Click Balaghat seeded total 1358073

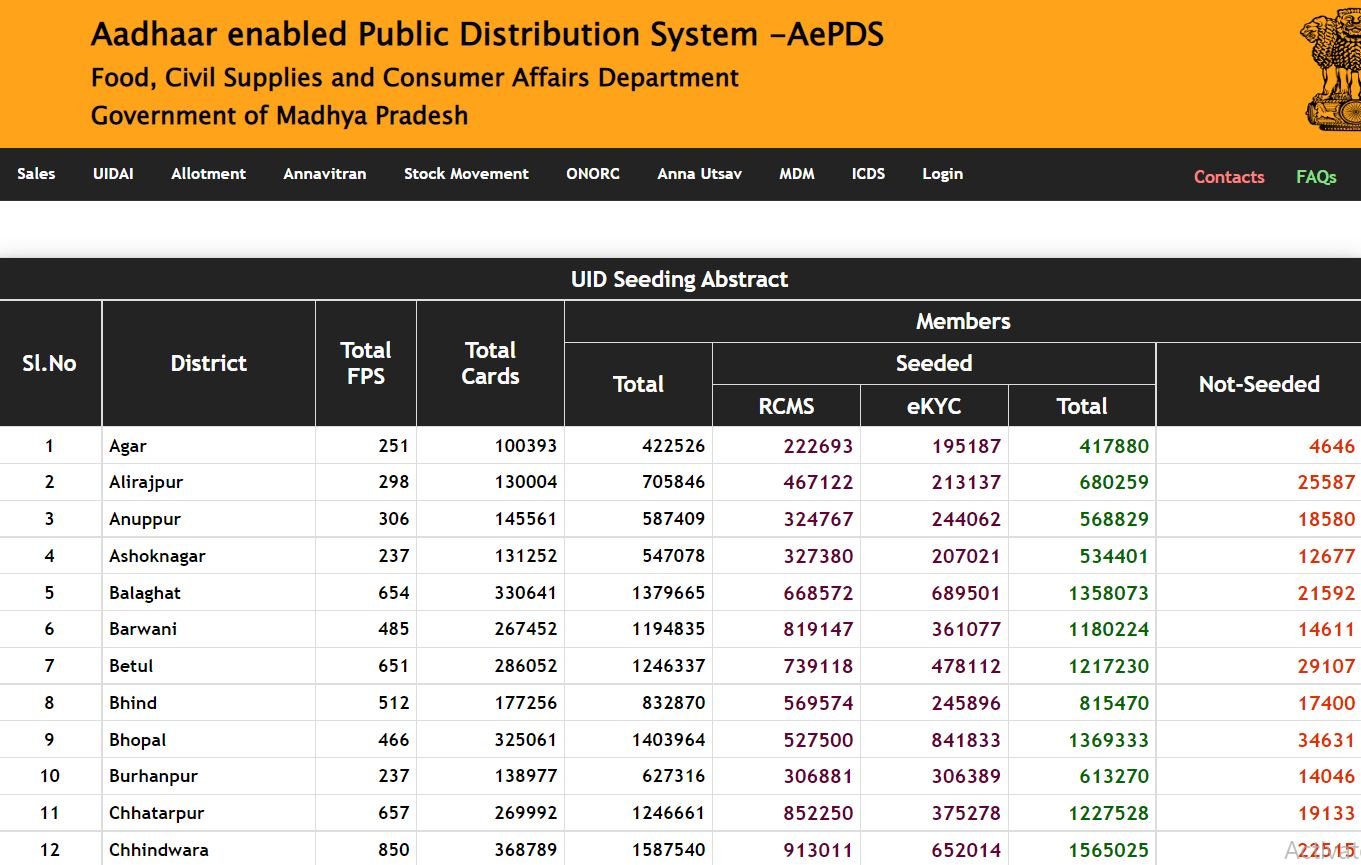coord(1108,593)
